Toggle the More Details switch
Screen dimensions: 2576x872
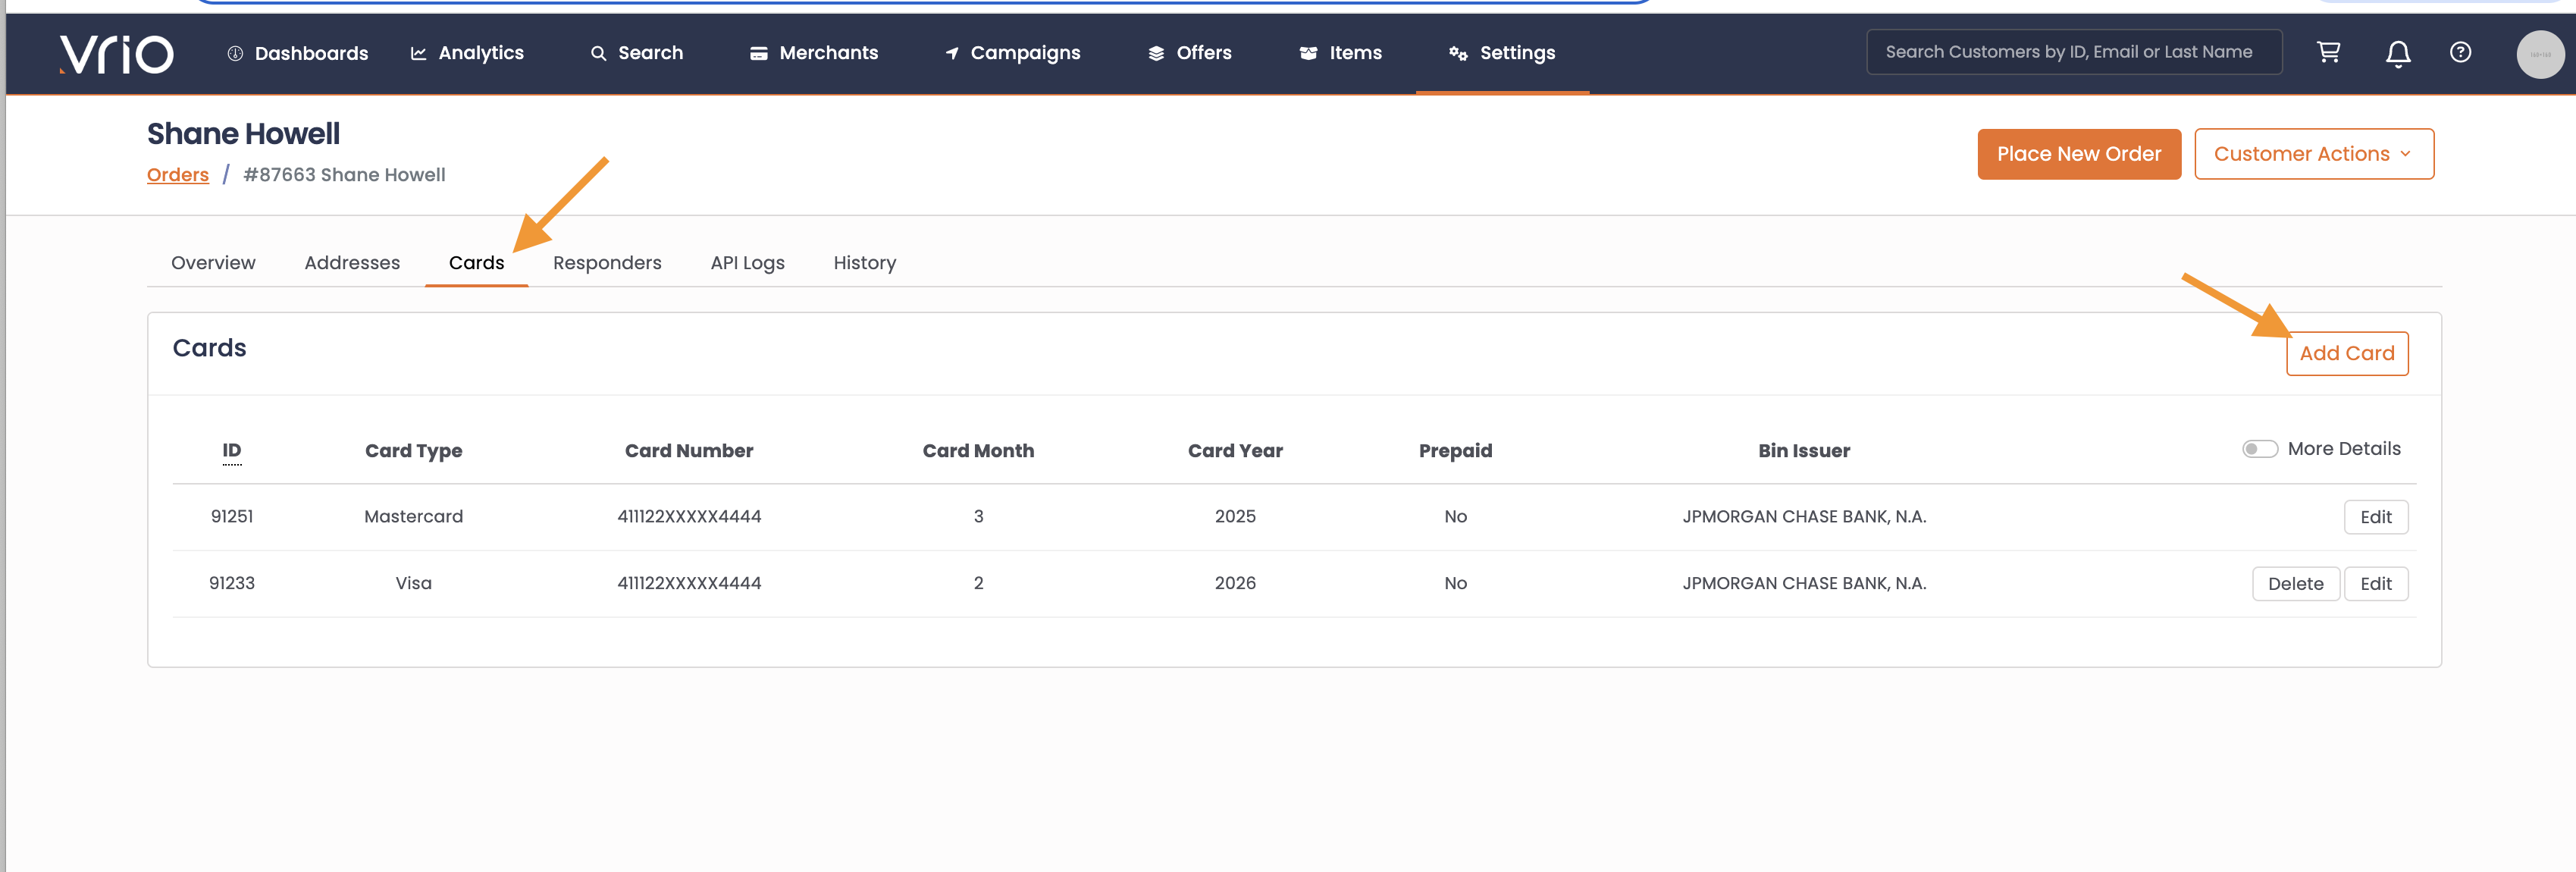2259,449
